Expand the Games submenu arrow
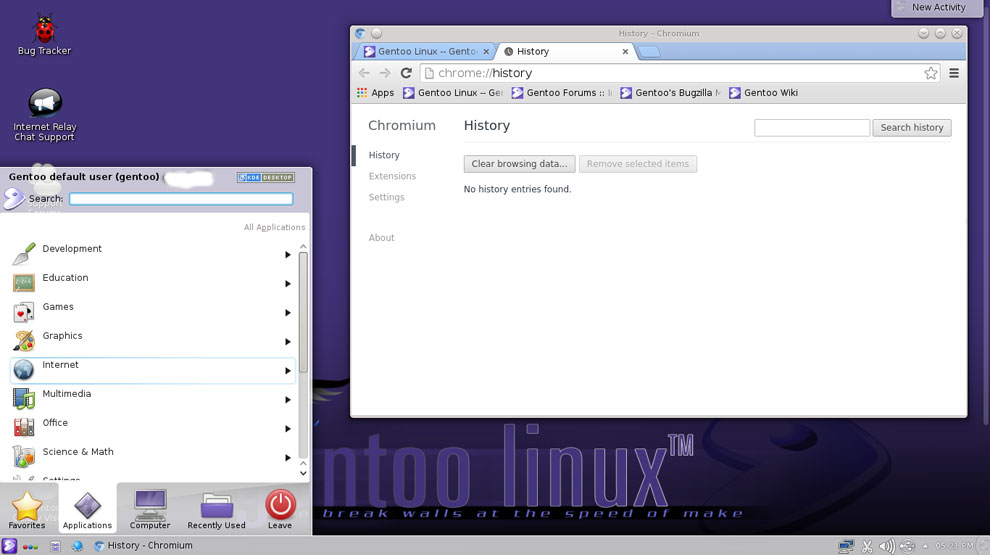The width and height of the screenshot is (990, 555). 288,313
